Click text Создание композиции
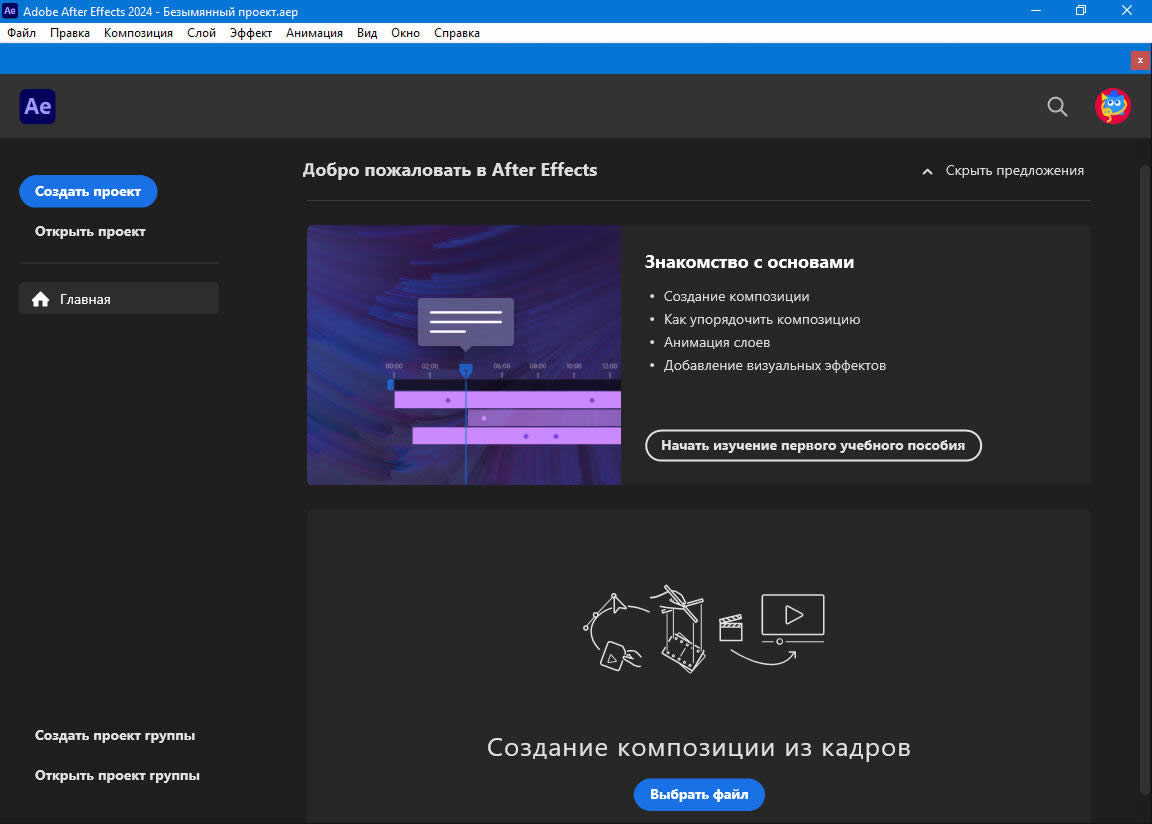 [736, 296]
